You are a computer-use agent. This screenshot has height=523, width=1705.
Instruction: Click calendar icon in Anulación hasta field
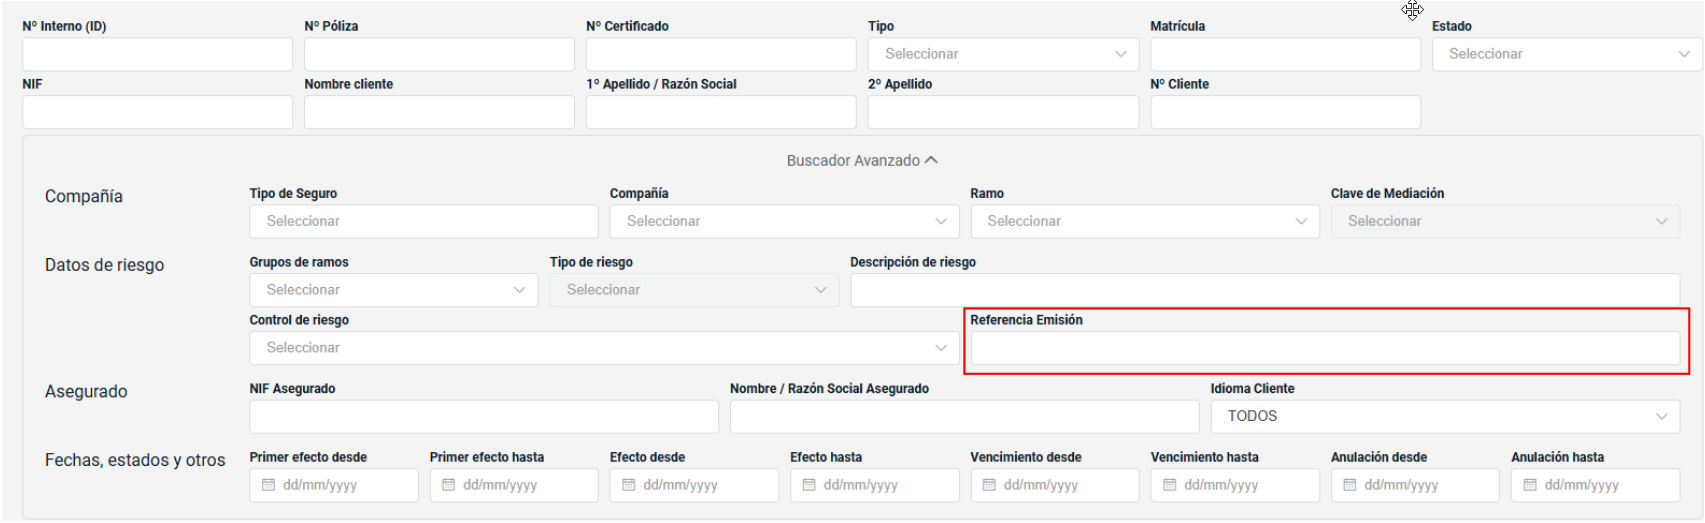pyautogui.click(x=1530, y=485)
